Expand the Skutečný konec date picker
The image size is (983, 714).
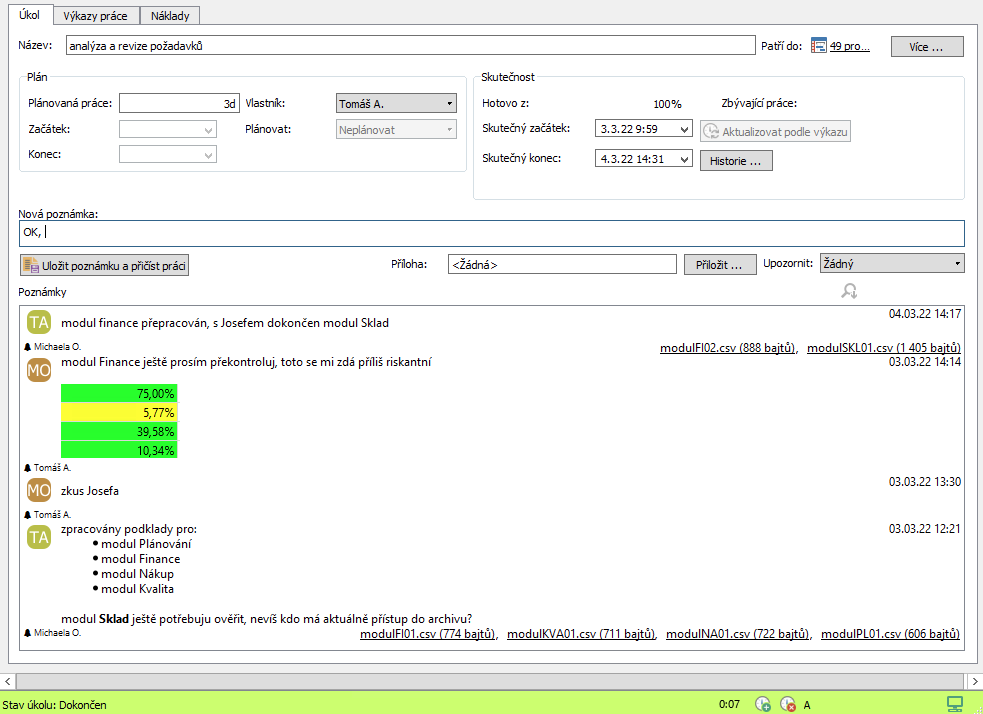click(x=683, y=159)
